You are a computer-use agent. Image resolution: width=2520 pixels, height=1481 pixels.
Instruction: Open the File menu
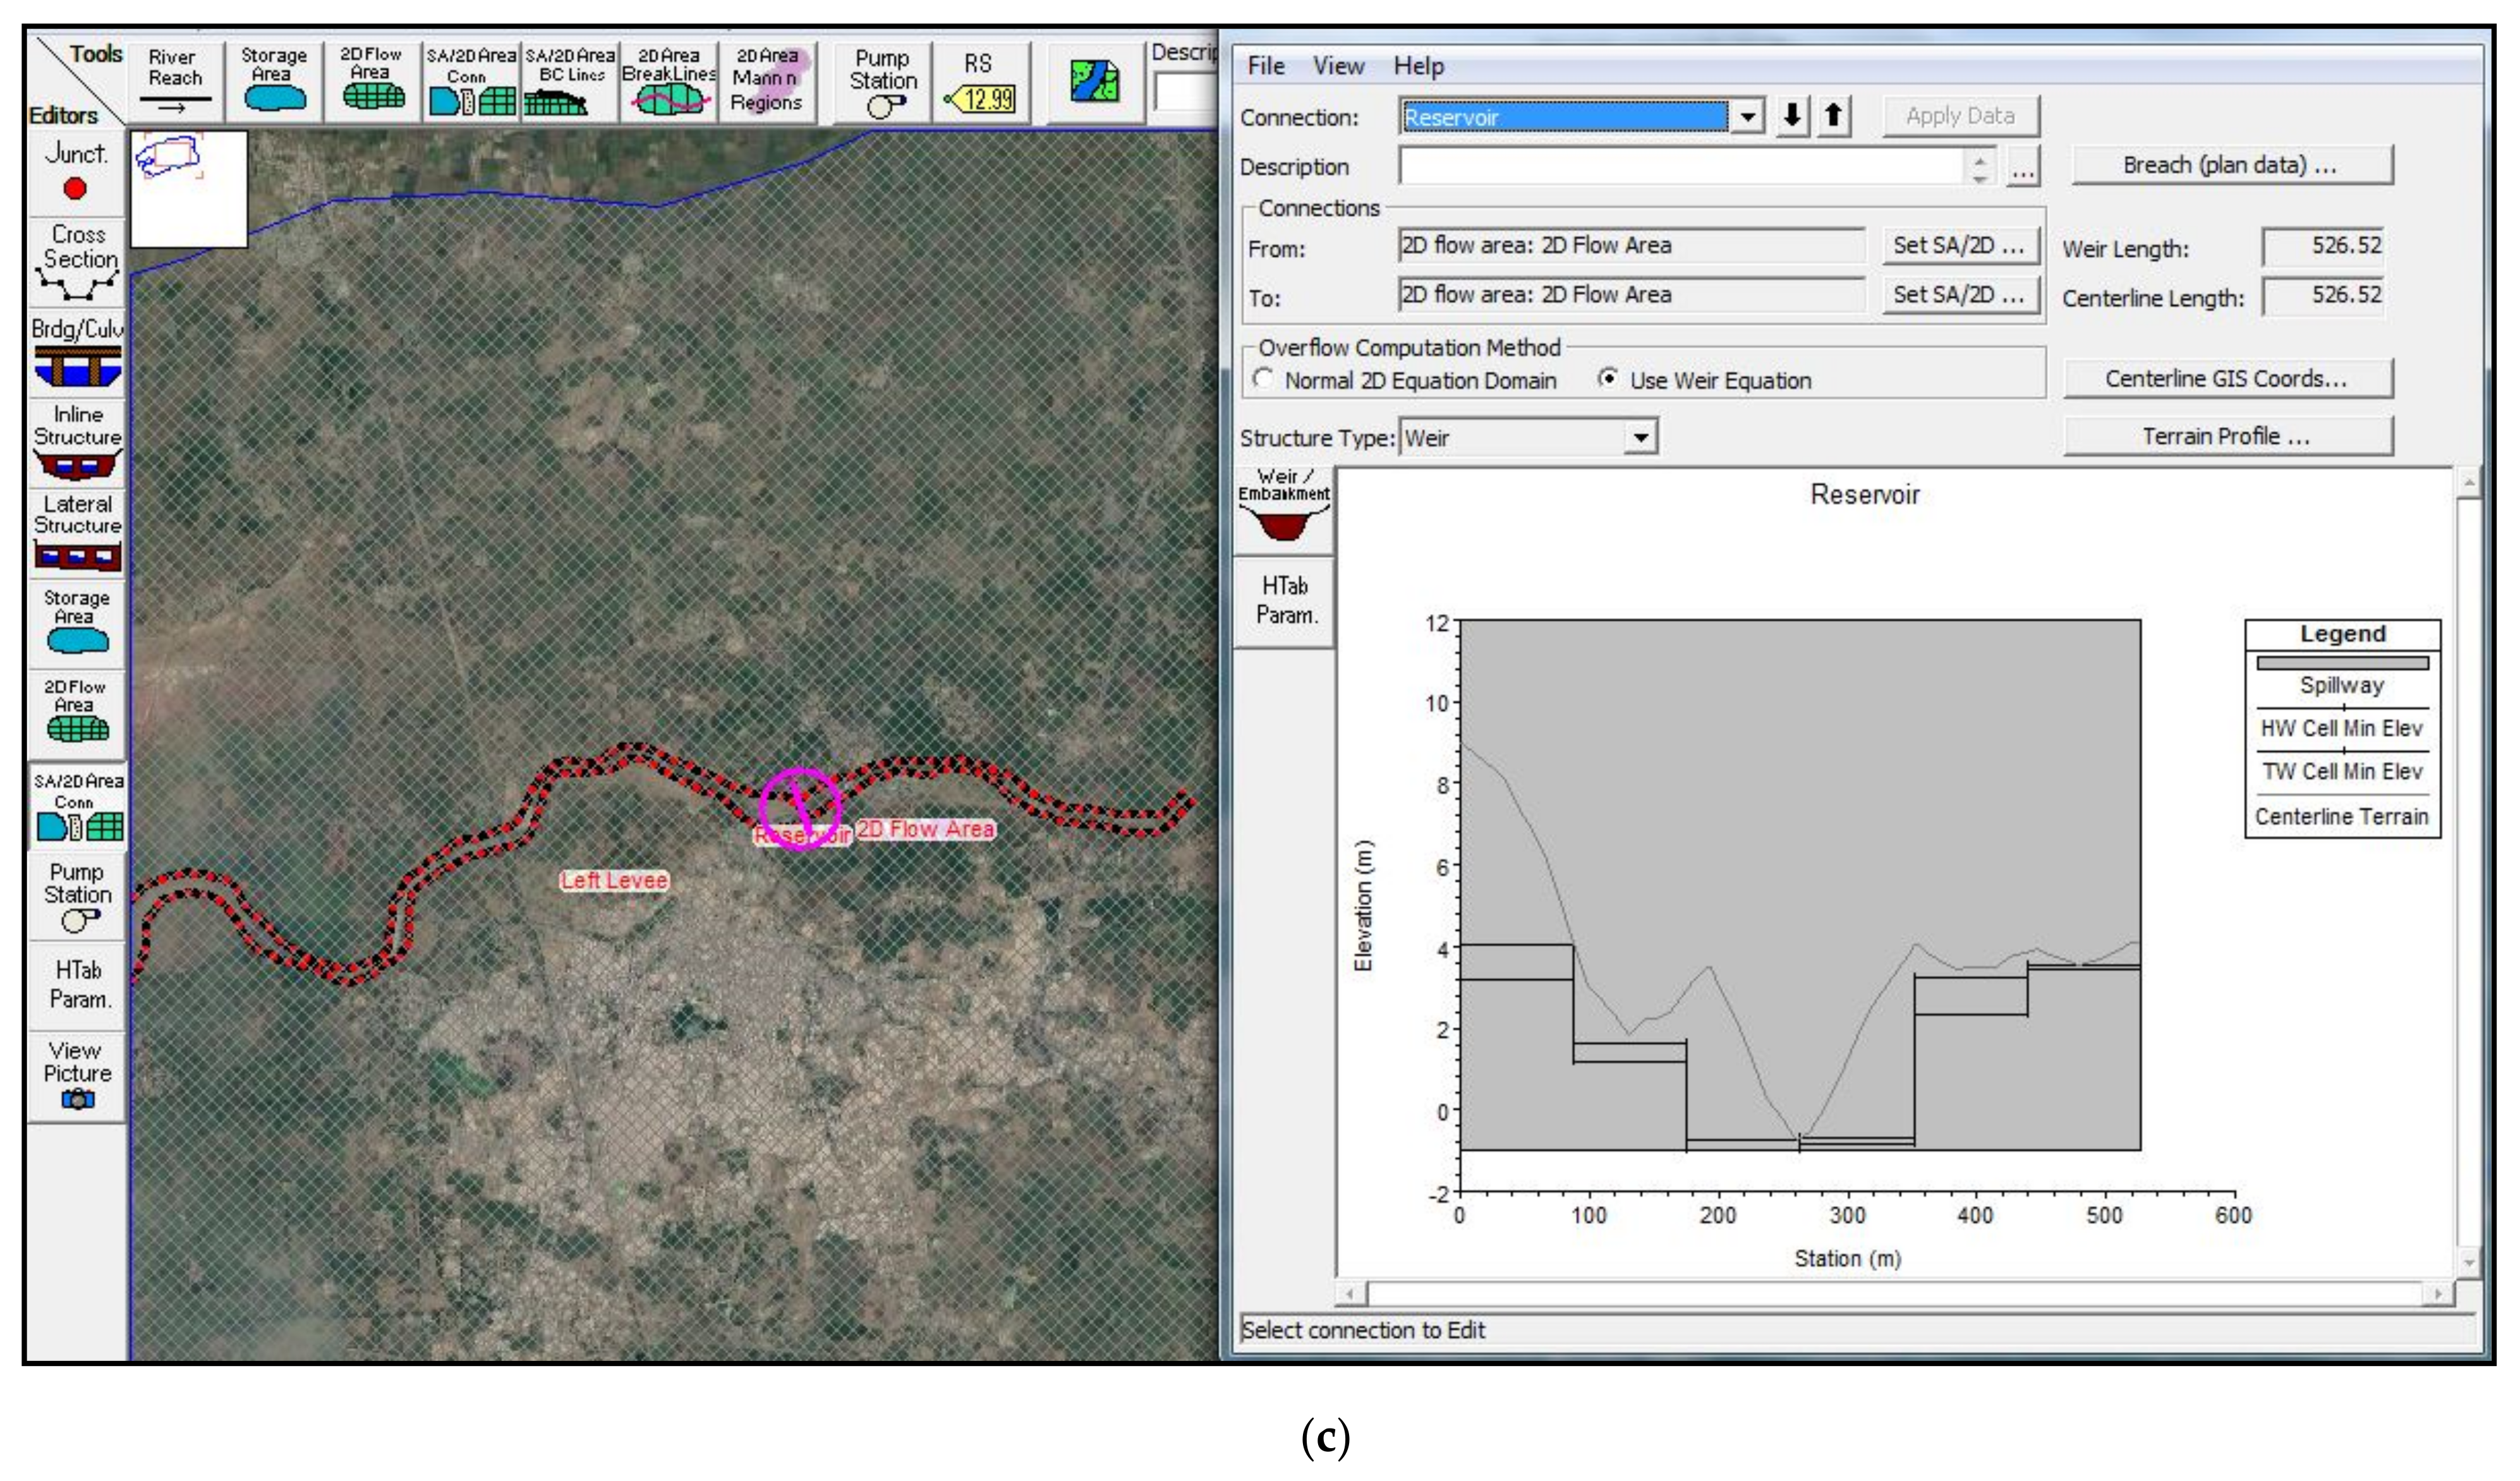[x=1265, y=66]
